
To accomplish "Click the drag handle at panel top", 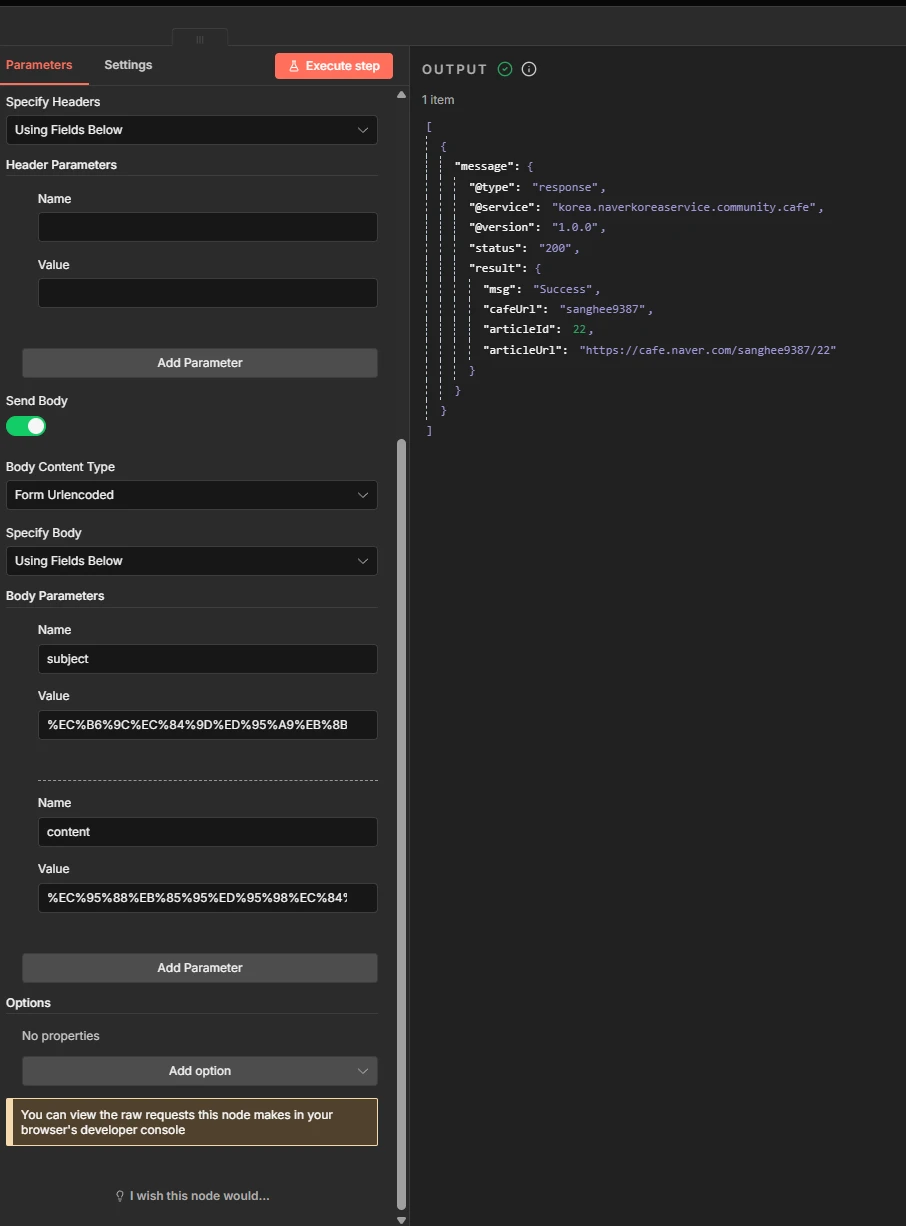I will pos(200,40).
